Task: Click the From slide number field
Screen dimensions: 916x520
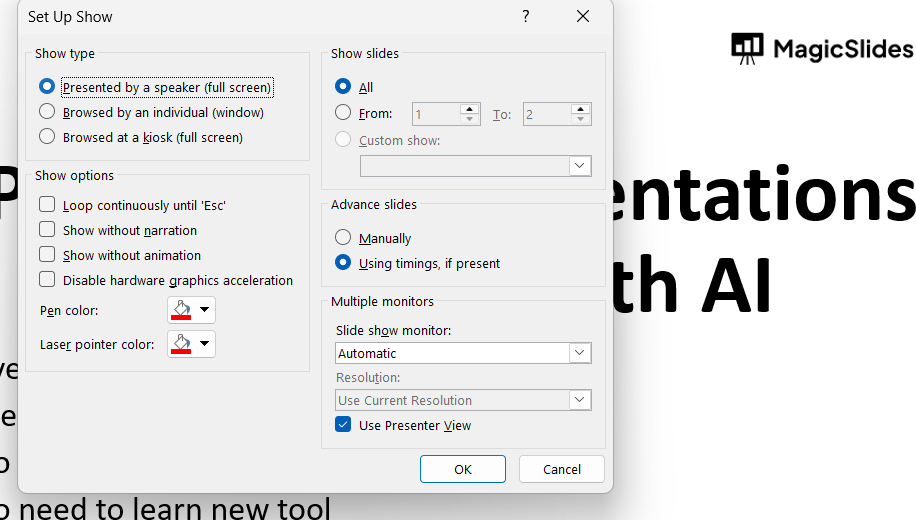Action: point(436,114)
